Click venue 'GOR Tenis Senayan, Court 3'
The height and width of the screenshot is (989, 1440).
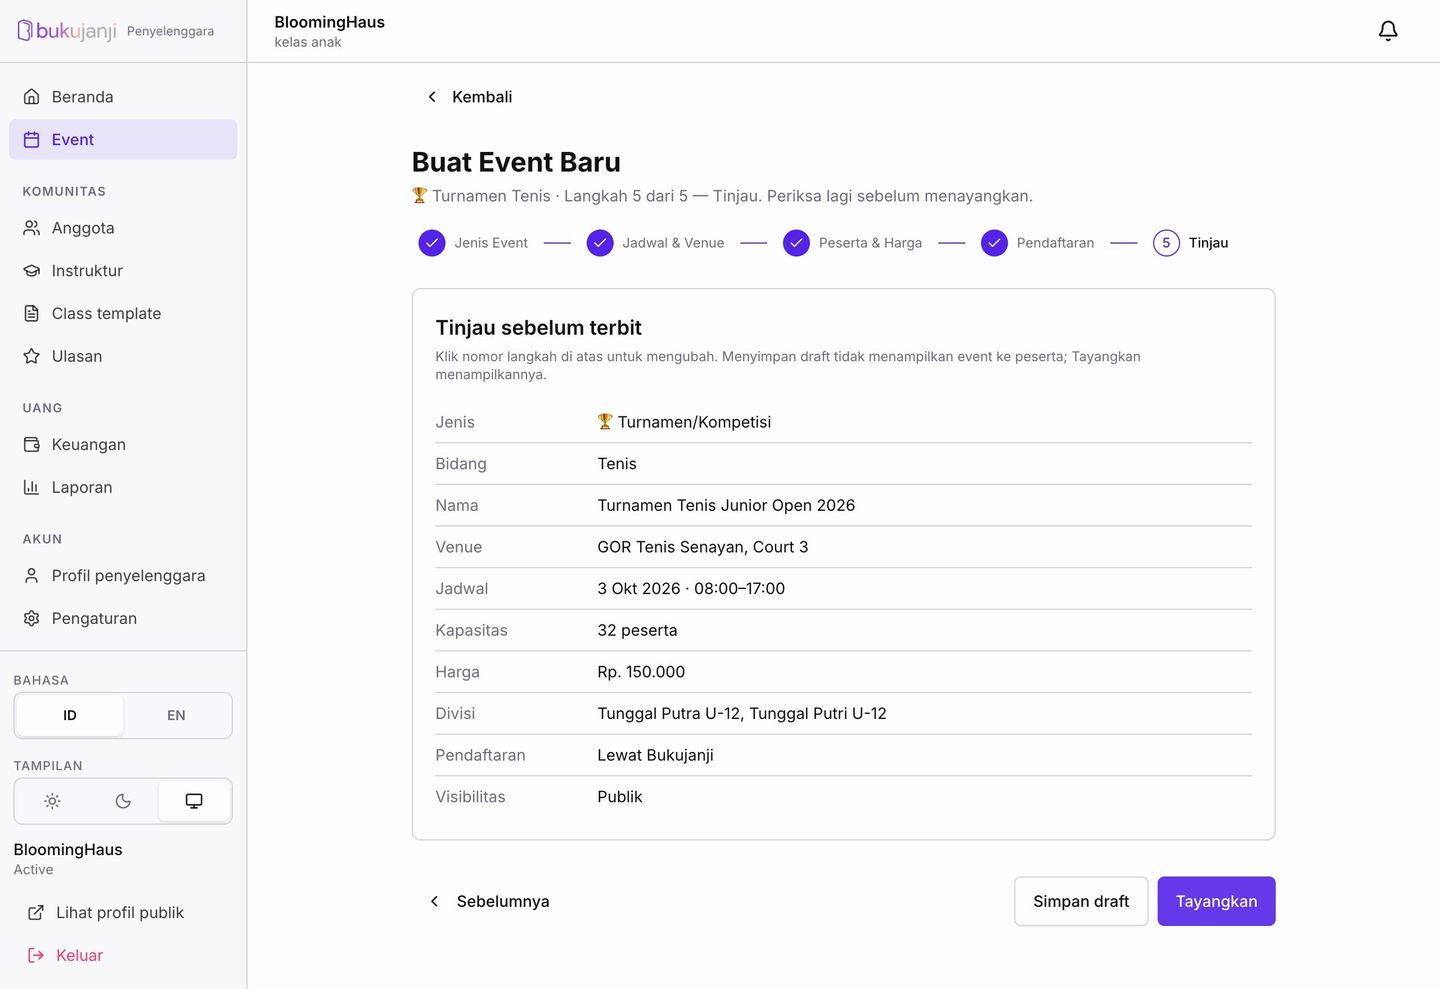tap(703, 547)
